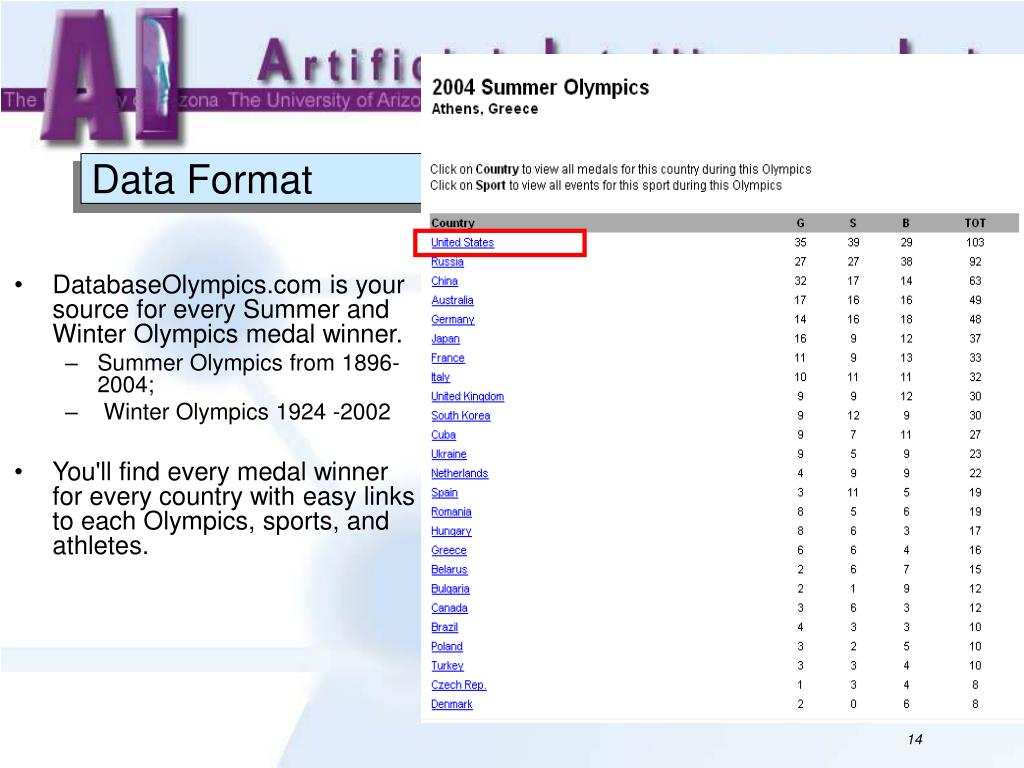The image size is (1024, 768).
Task: Open the Spain country link
Action: (x=444, y=492)
